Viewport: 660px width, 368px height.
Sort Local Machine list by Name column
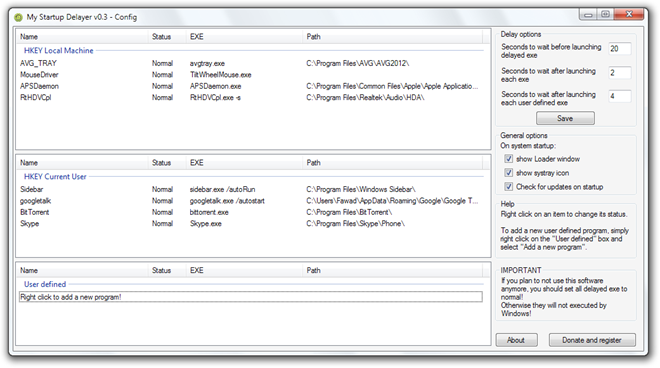tap(82, 37)
